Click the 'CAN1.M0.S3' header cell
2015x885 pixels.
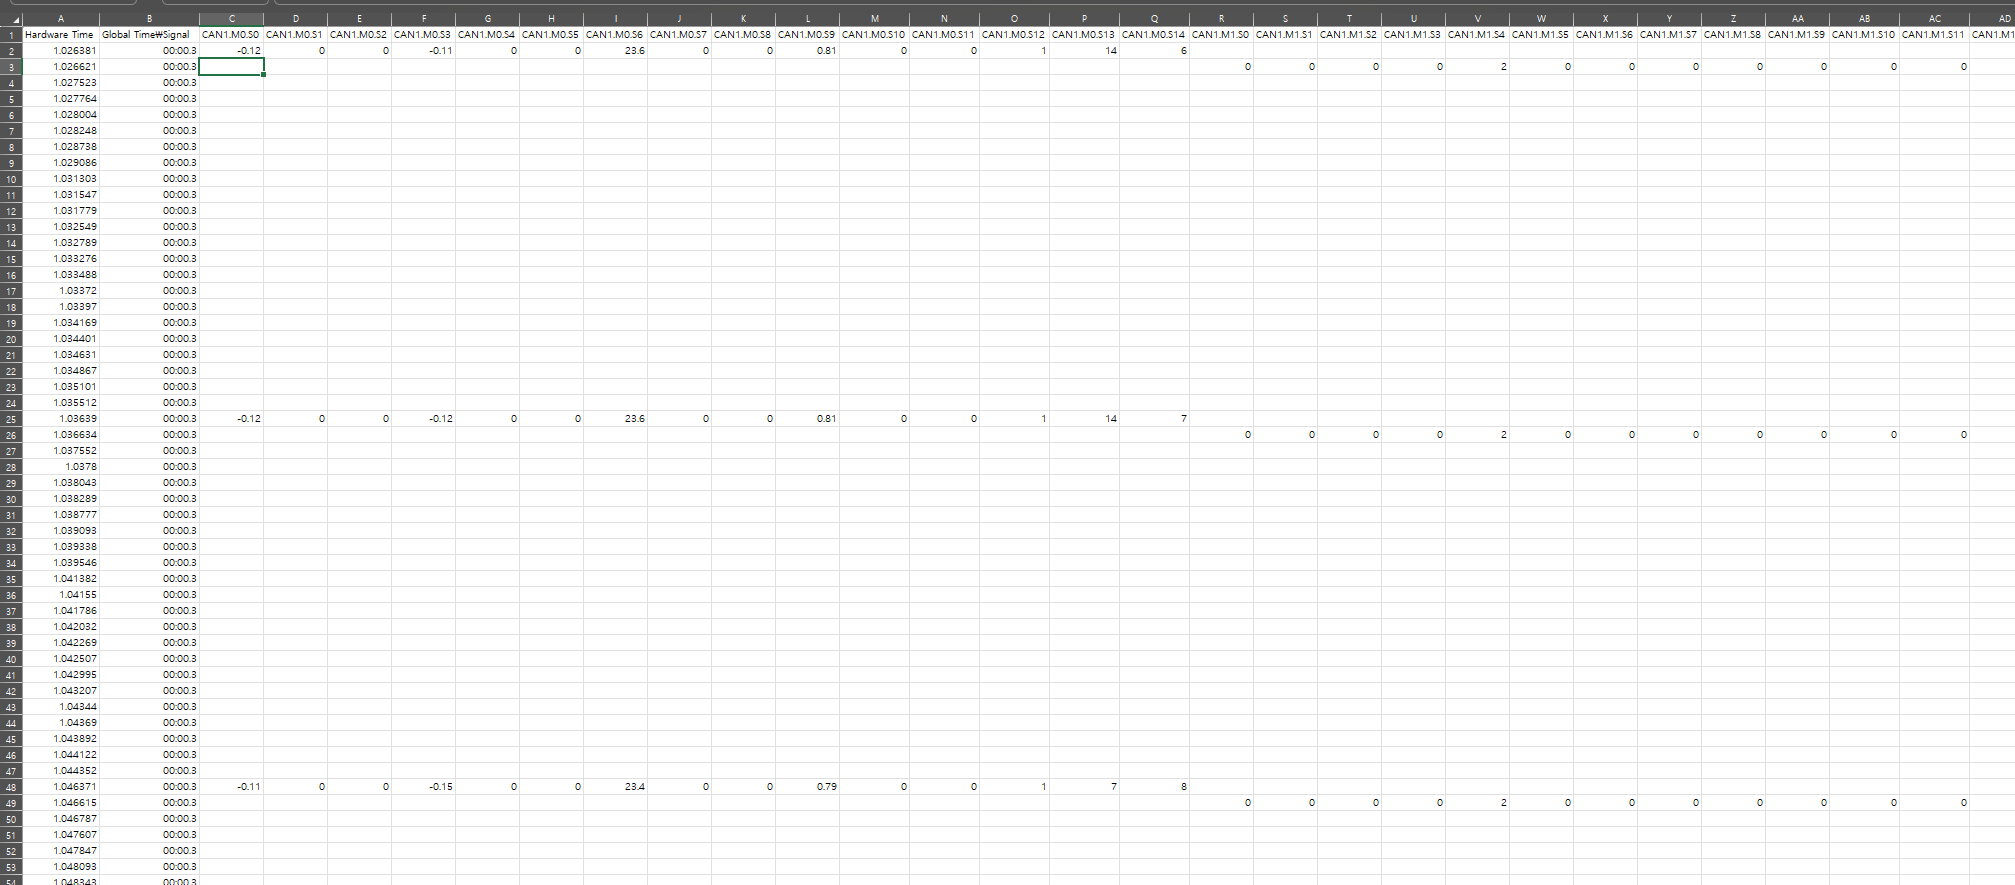click(x=424, y=35)
